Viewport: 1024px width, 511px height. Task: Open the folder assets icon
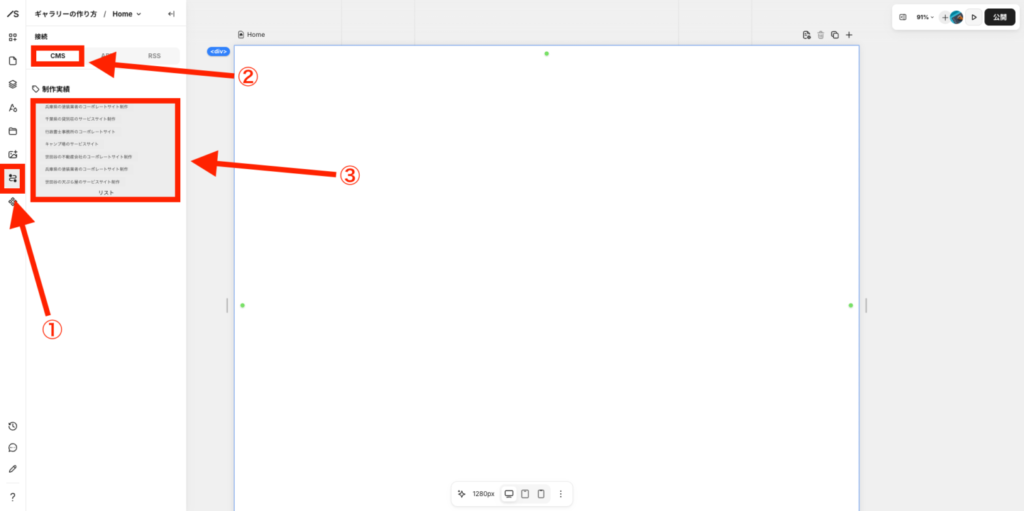tap(12, 131)
